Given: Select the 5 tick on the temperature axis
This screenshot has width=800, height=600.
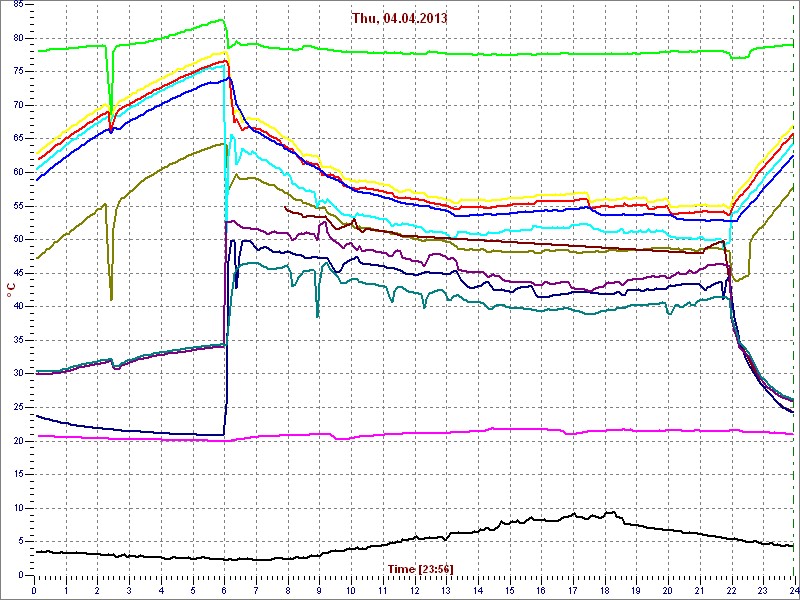Looking at the screenshot, I should click(x=20, y=542).
